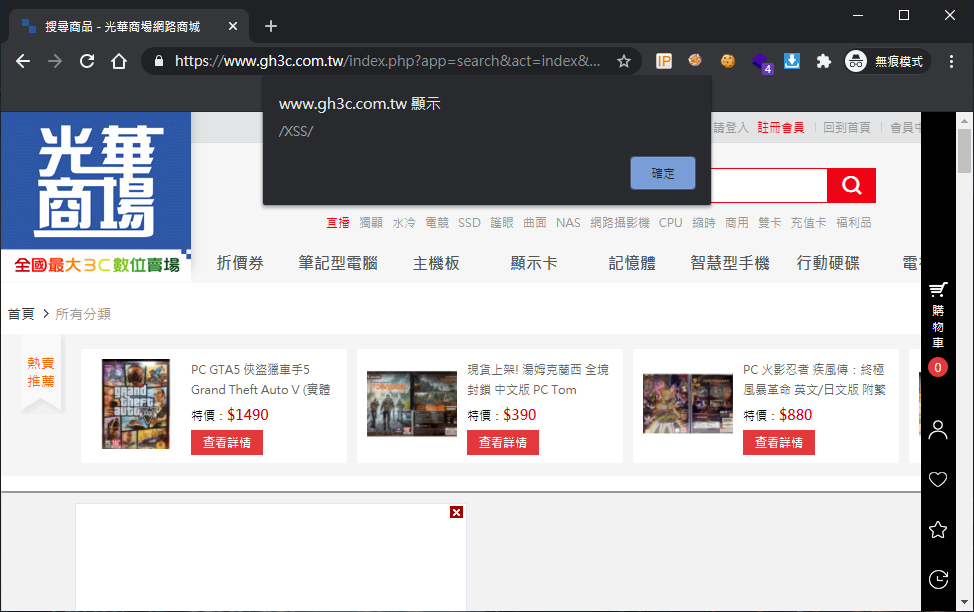Open the 記憶體 category
This screenshot has width=974, height=612.
[x=632, y=263]
